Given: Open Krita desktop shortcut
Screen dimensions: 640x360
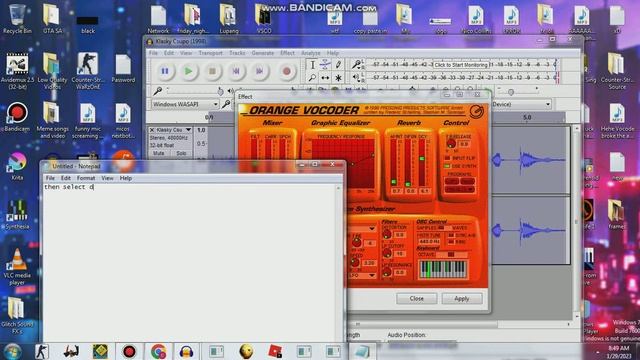Looking at the screenshot, I should [17, 166].
